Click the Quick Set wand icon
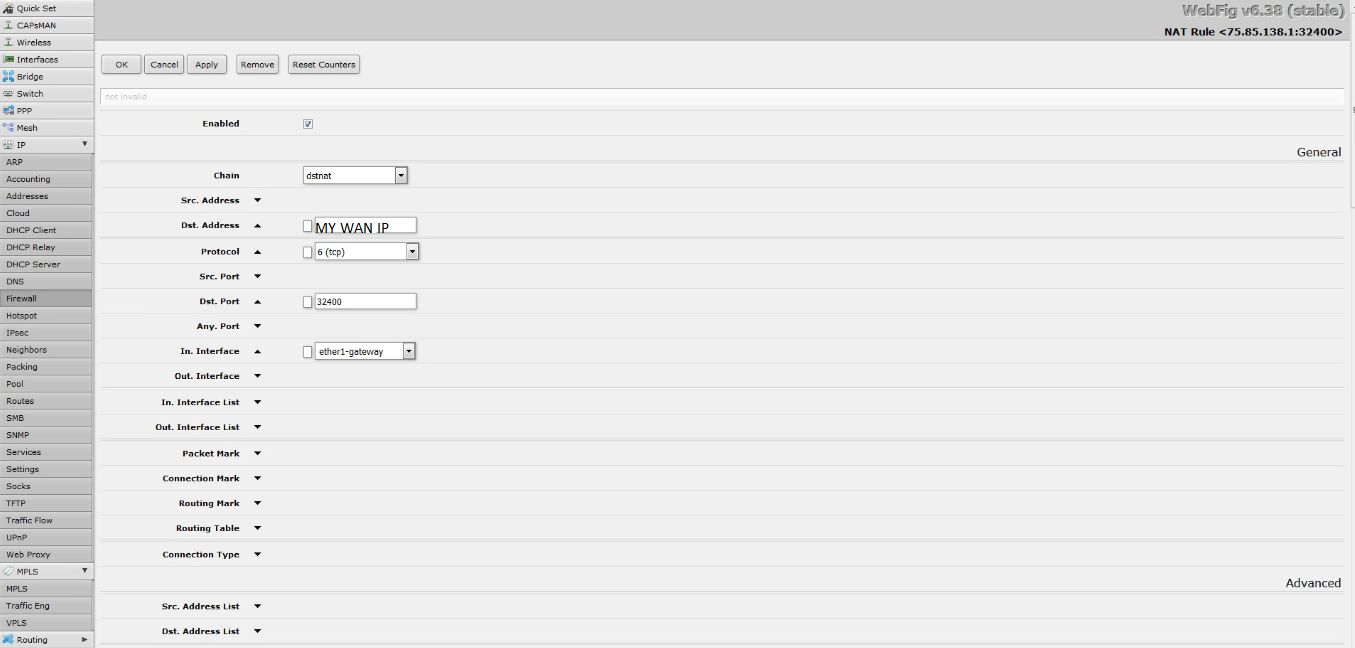1355x648 pixels. coord(8,8)
